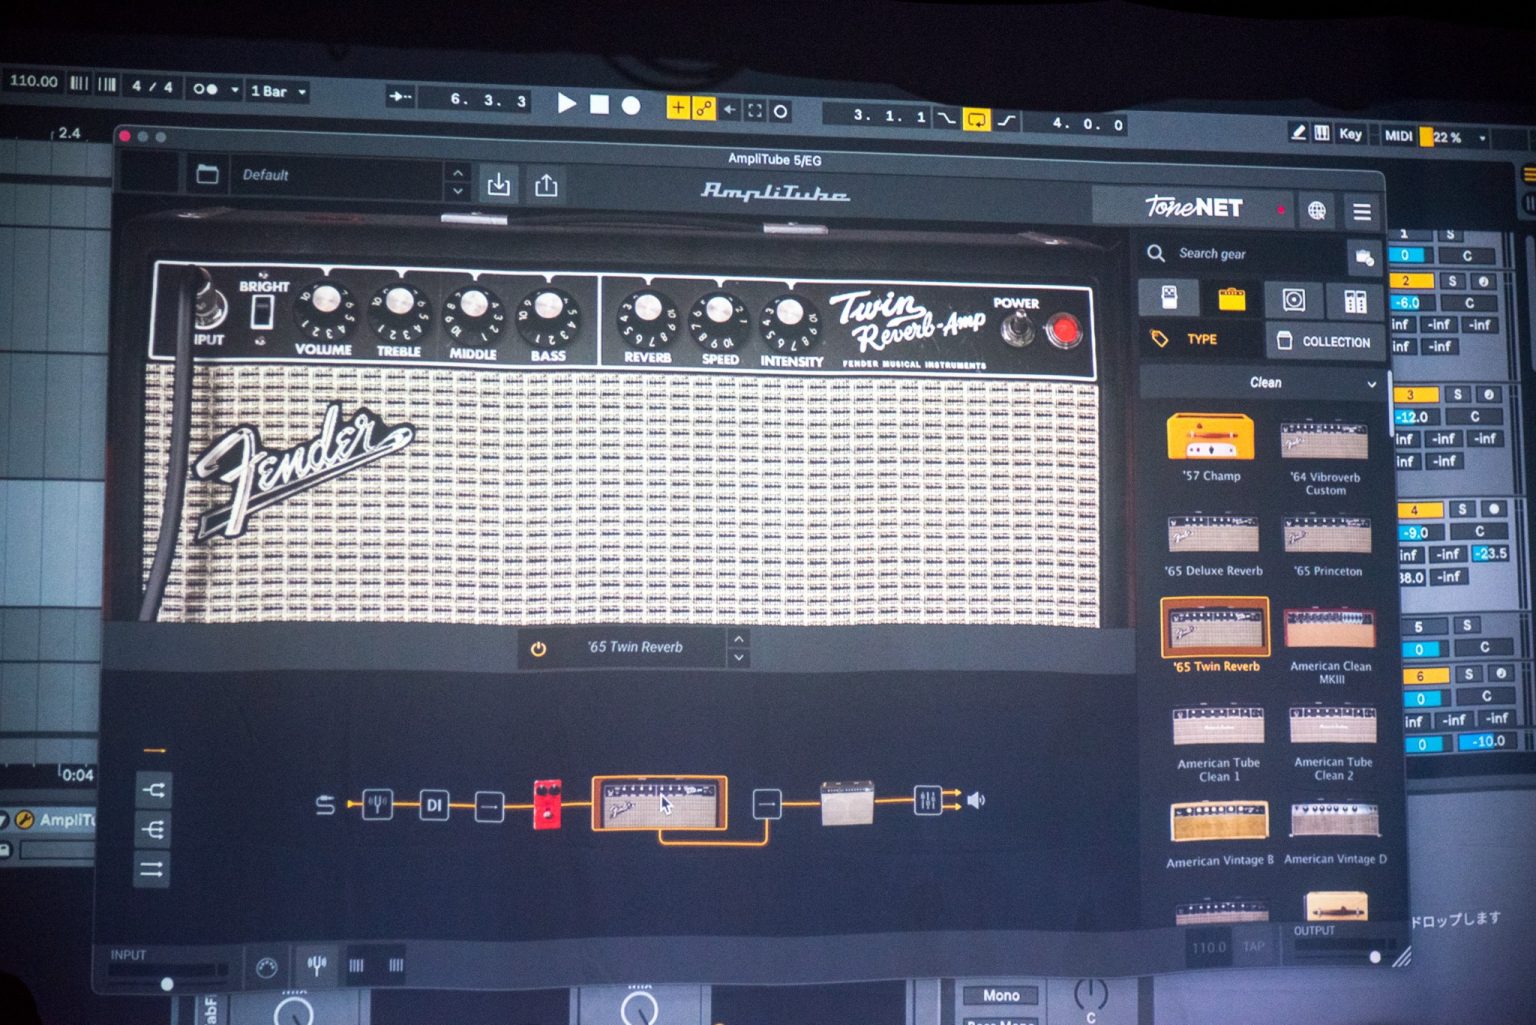
Task: Toggle Ableton MIDI arrangement overdub plus button
Action: 678,107
